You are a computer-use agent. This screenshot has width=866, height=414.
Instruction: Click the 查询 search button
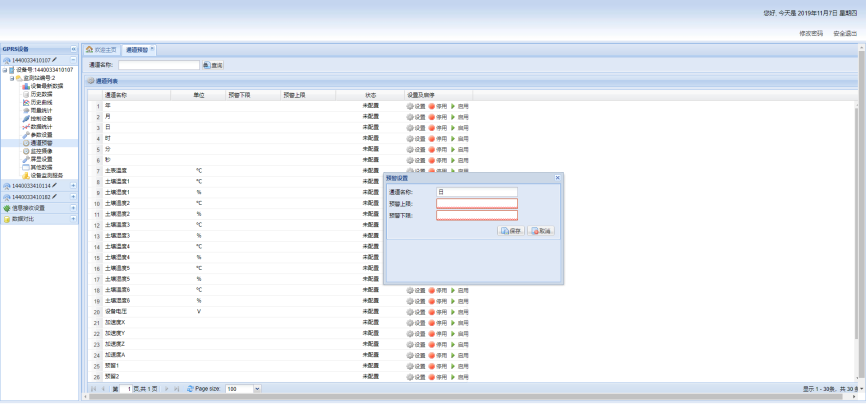[x=213, y=65]
